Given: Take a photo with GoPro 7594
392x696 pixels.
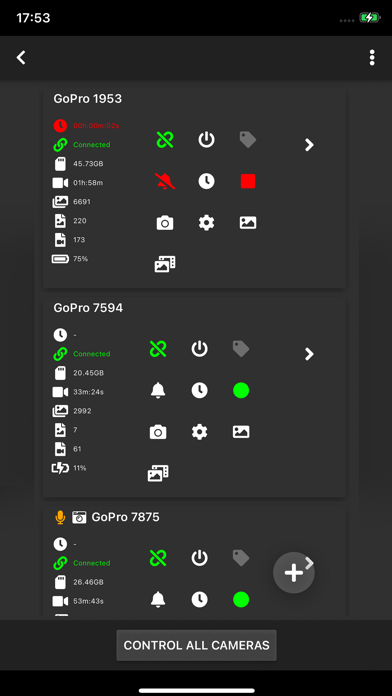Looking at the screenshot, I should [x=158, y=431].
